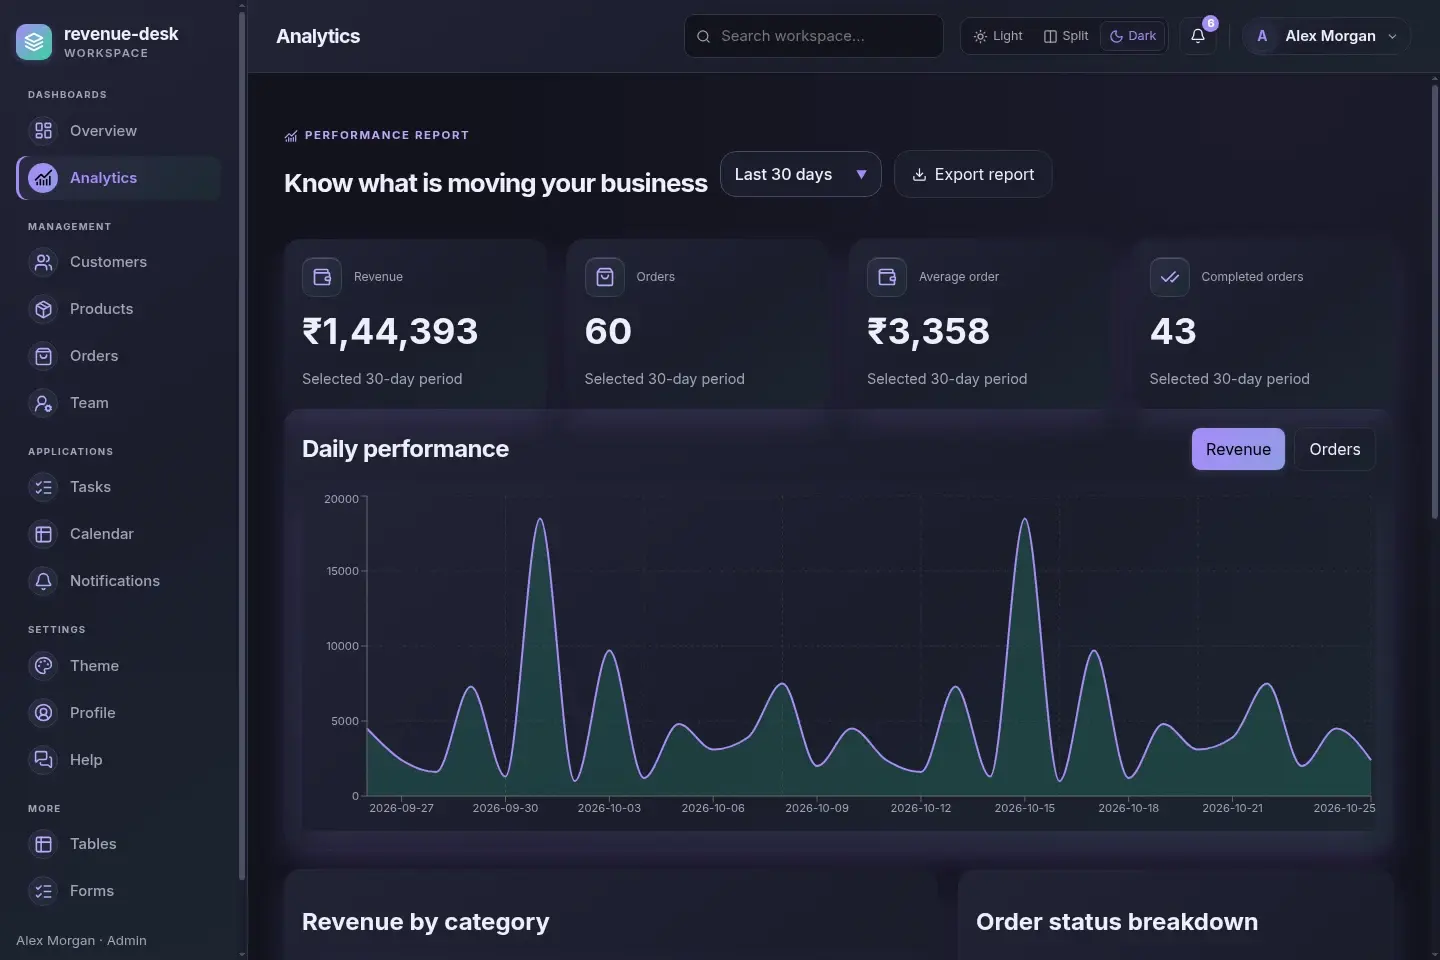
Task: Open the Last 30 days period dropdown
Action: pos(800,174)
